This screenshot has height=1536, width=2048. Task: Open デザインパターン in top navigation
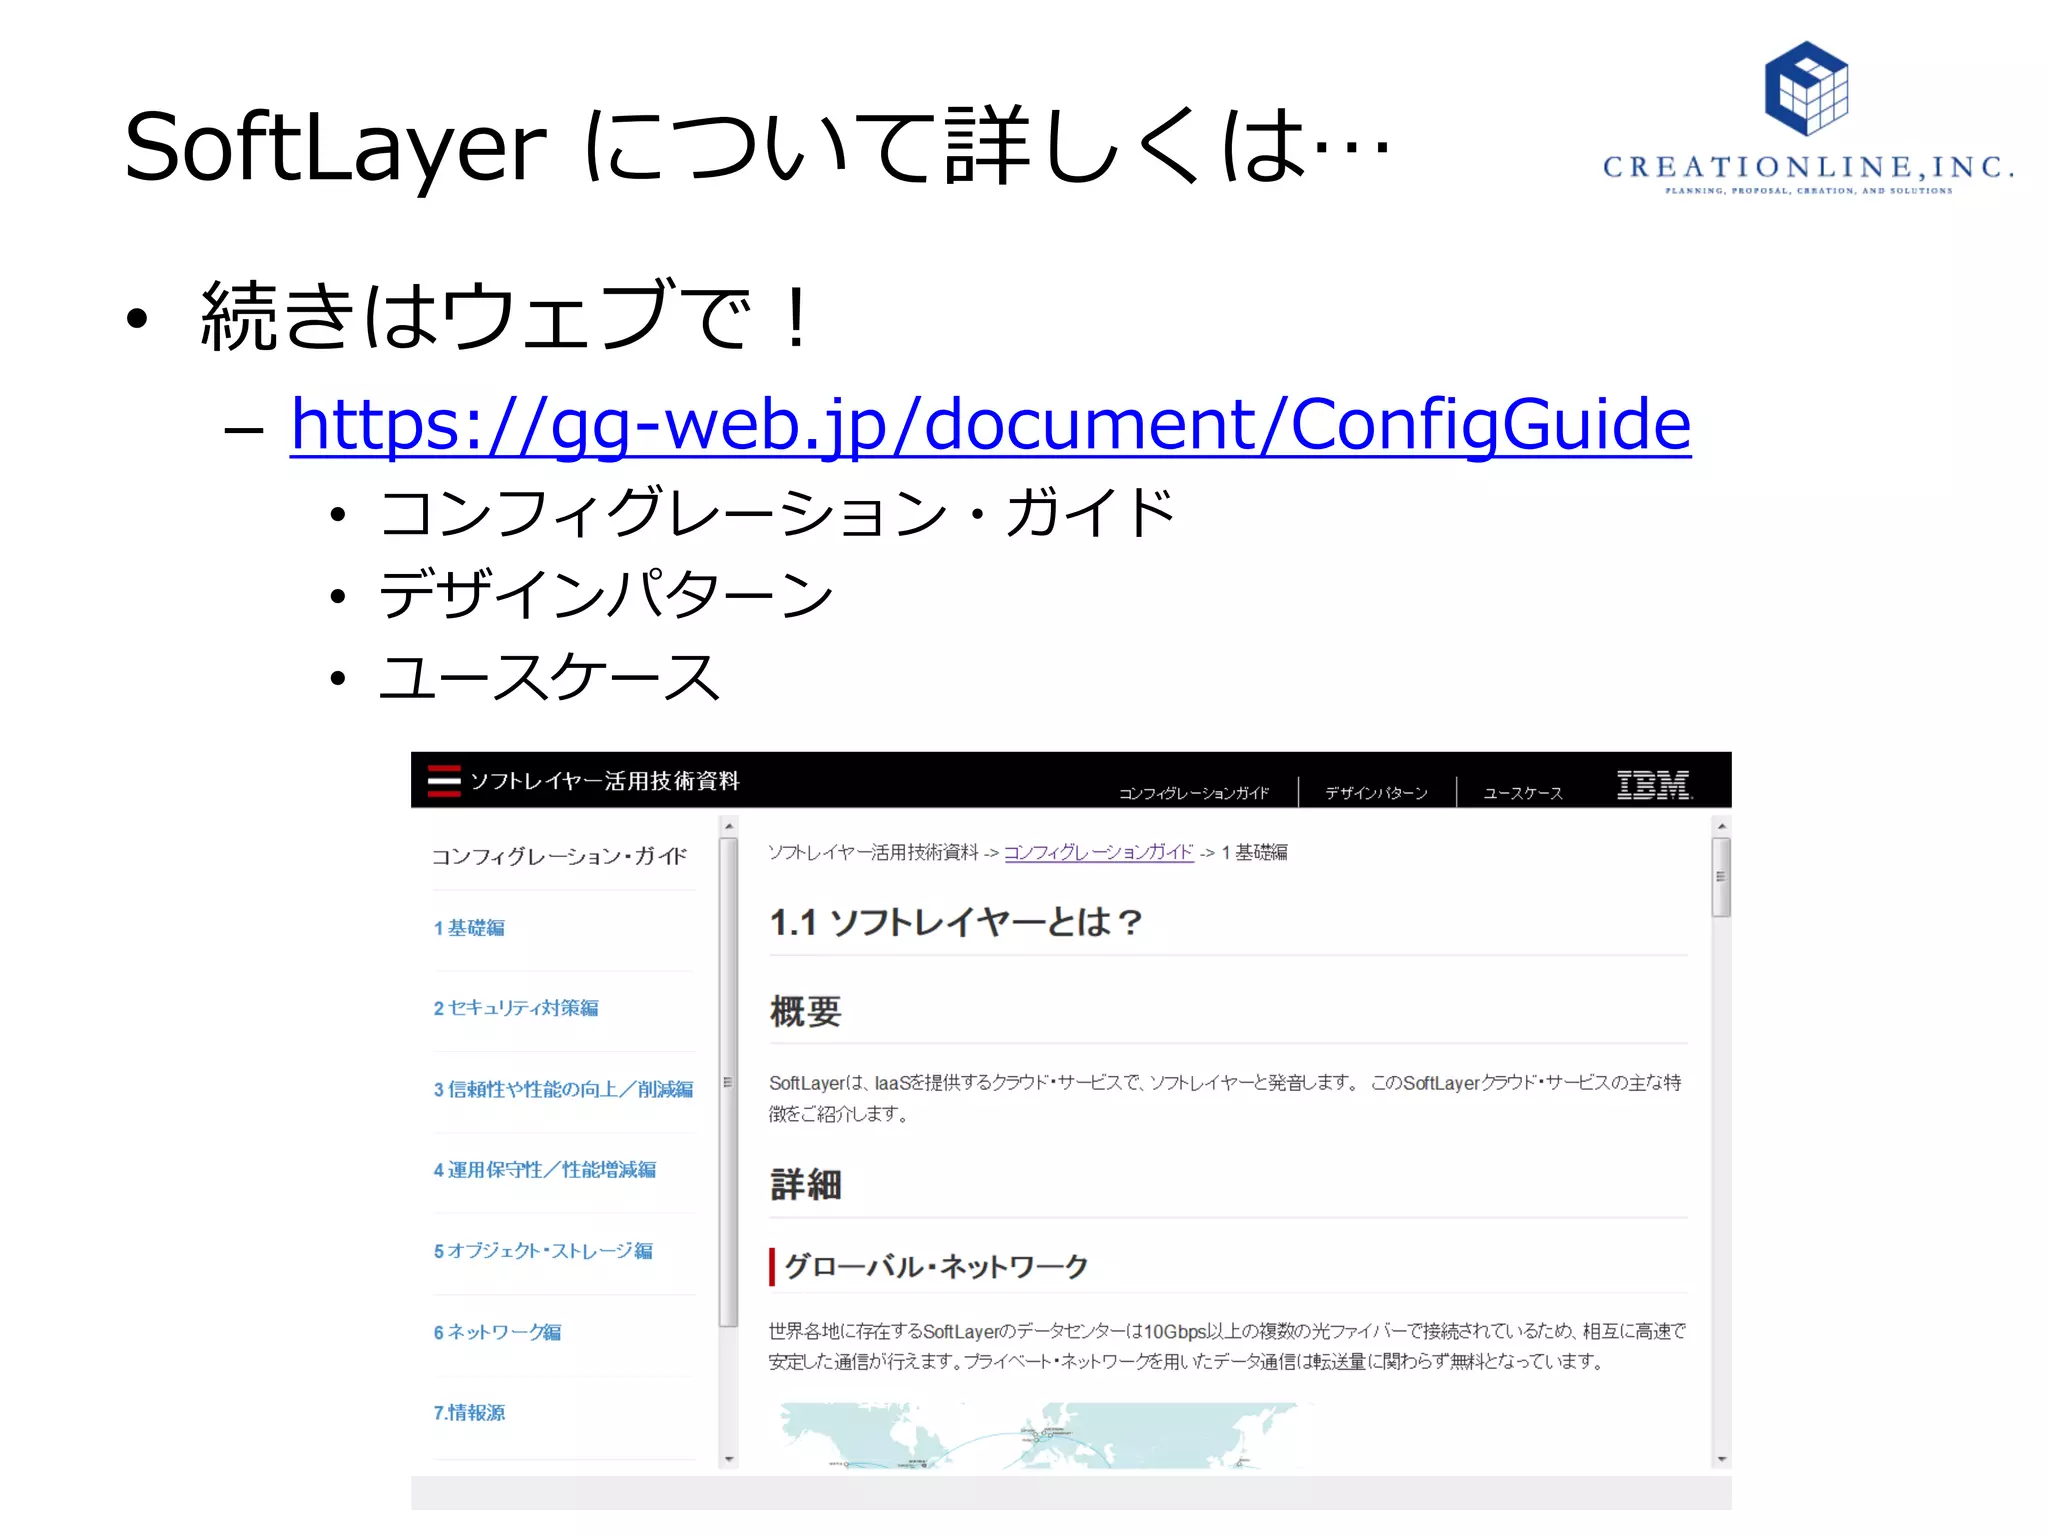[1377, 793]
